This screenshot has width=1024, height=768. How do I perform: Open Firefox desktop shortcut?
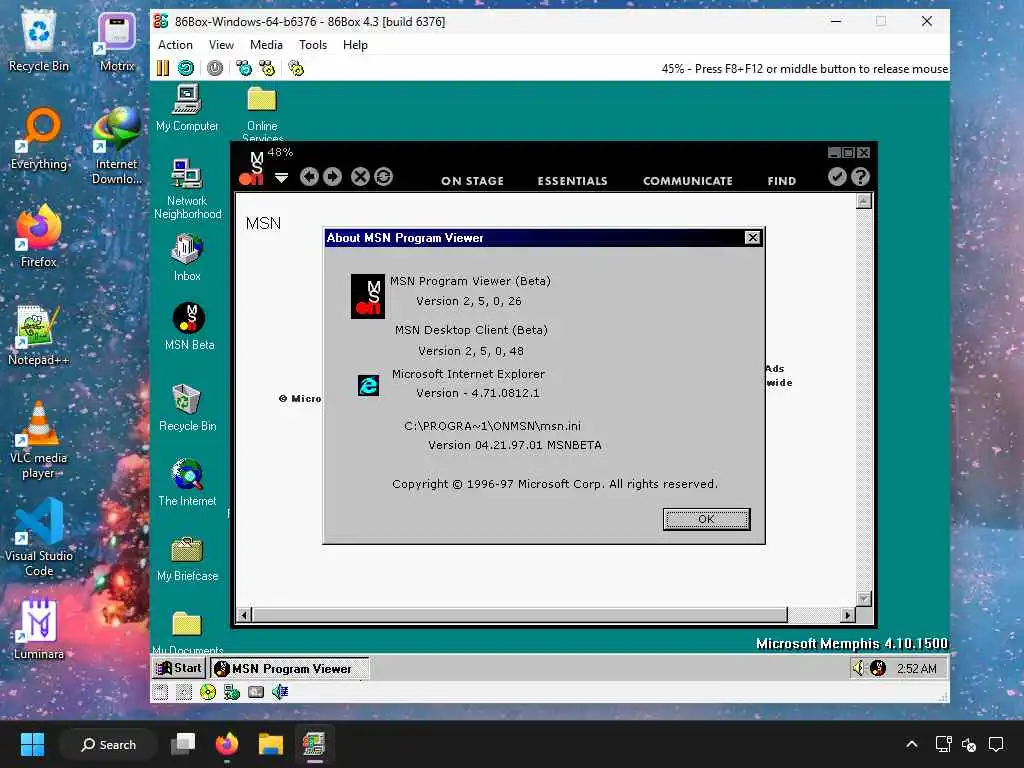pos(39,236)
